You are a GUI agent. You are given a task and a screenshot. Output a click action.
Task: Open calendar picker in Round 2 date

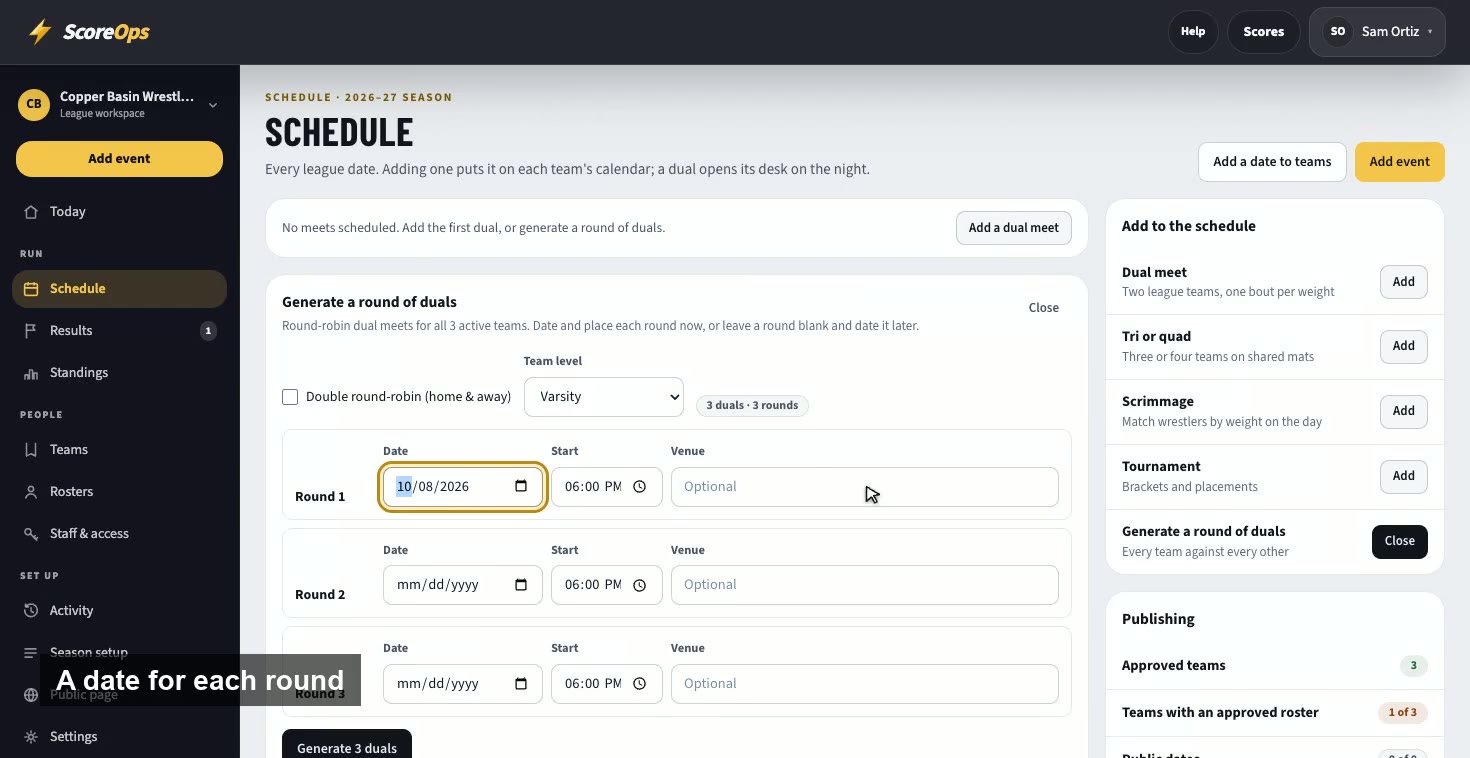[x=521, y=585]
